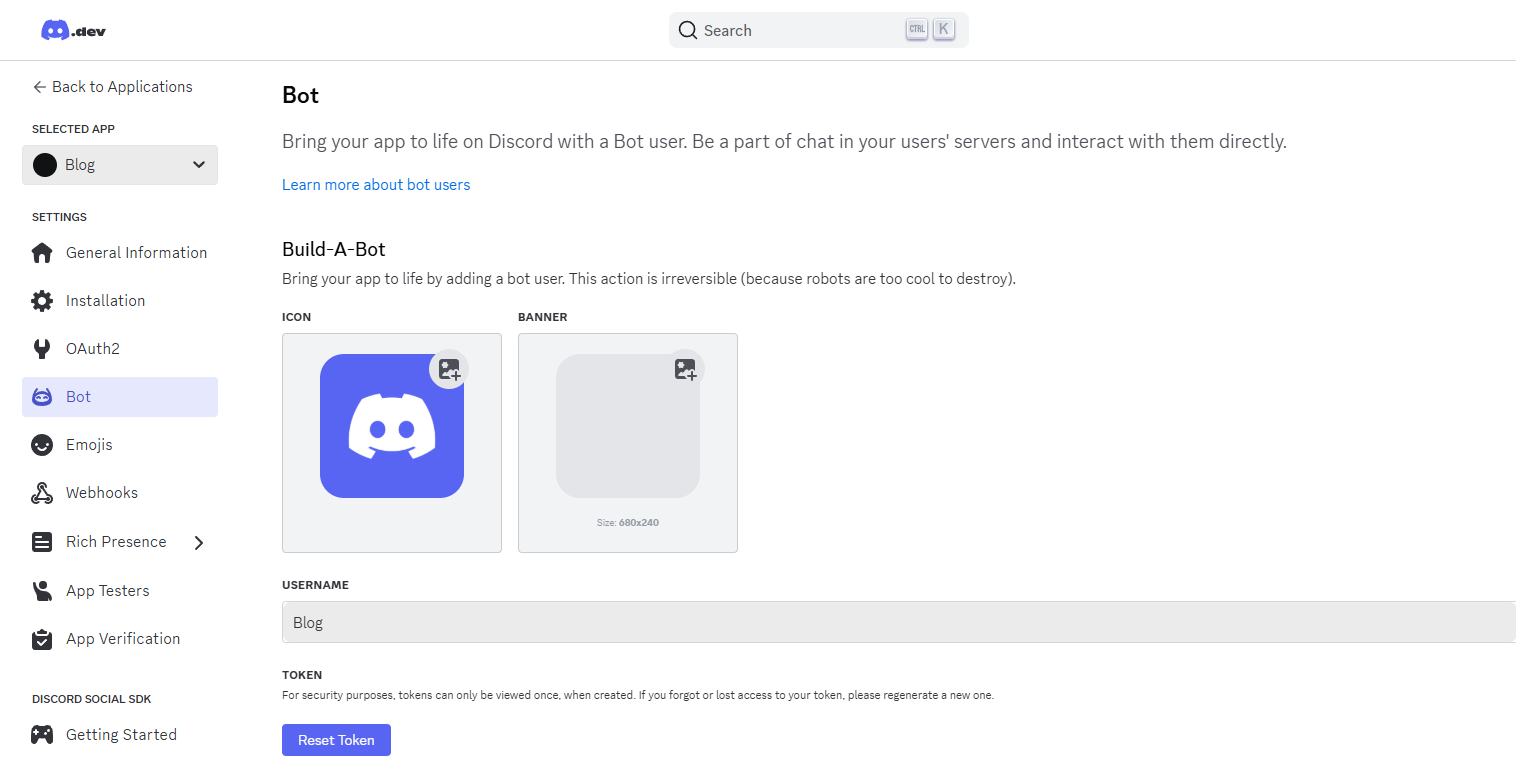Open the App Verification page
This screenshot has width=1516, height=772.
[x=120, y=639]
